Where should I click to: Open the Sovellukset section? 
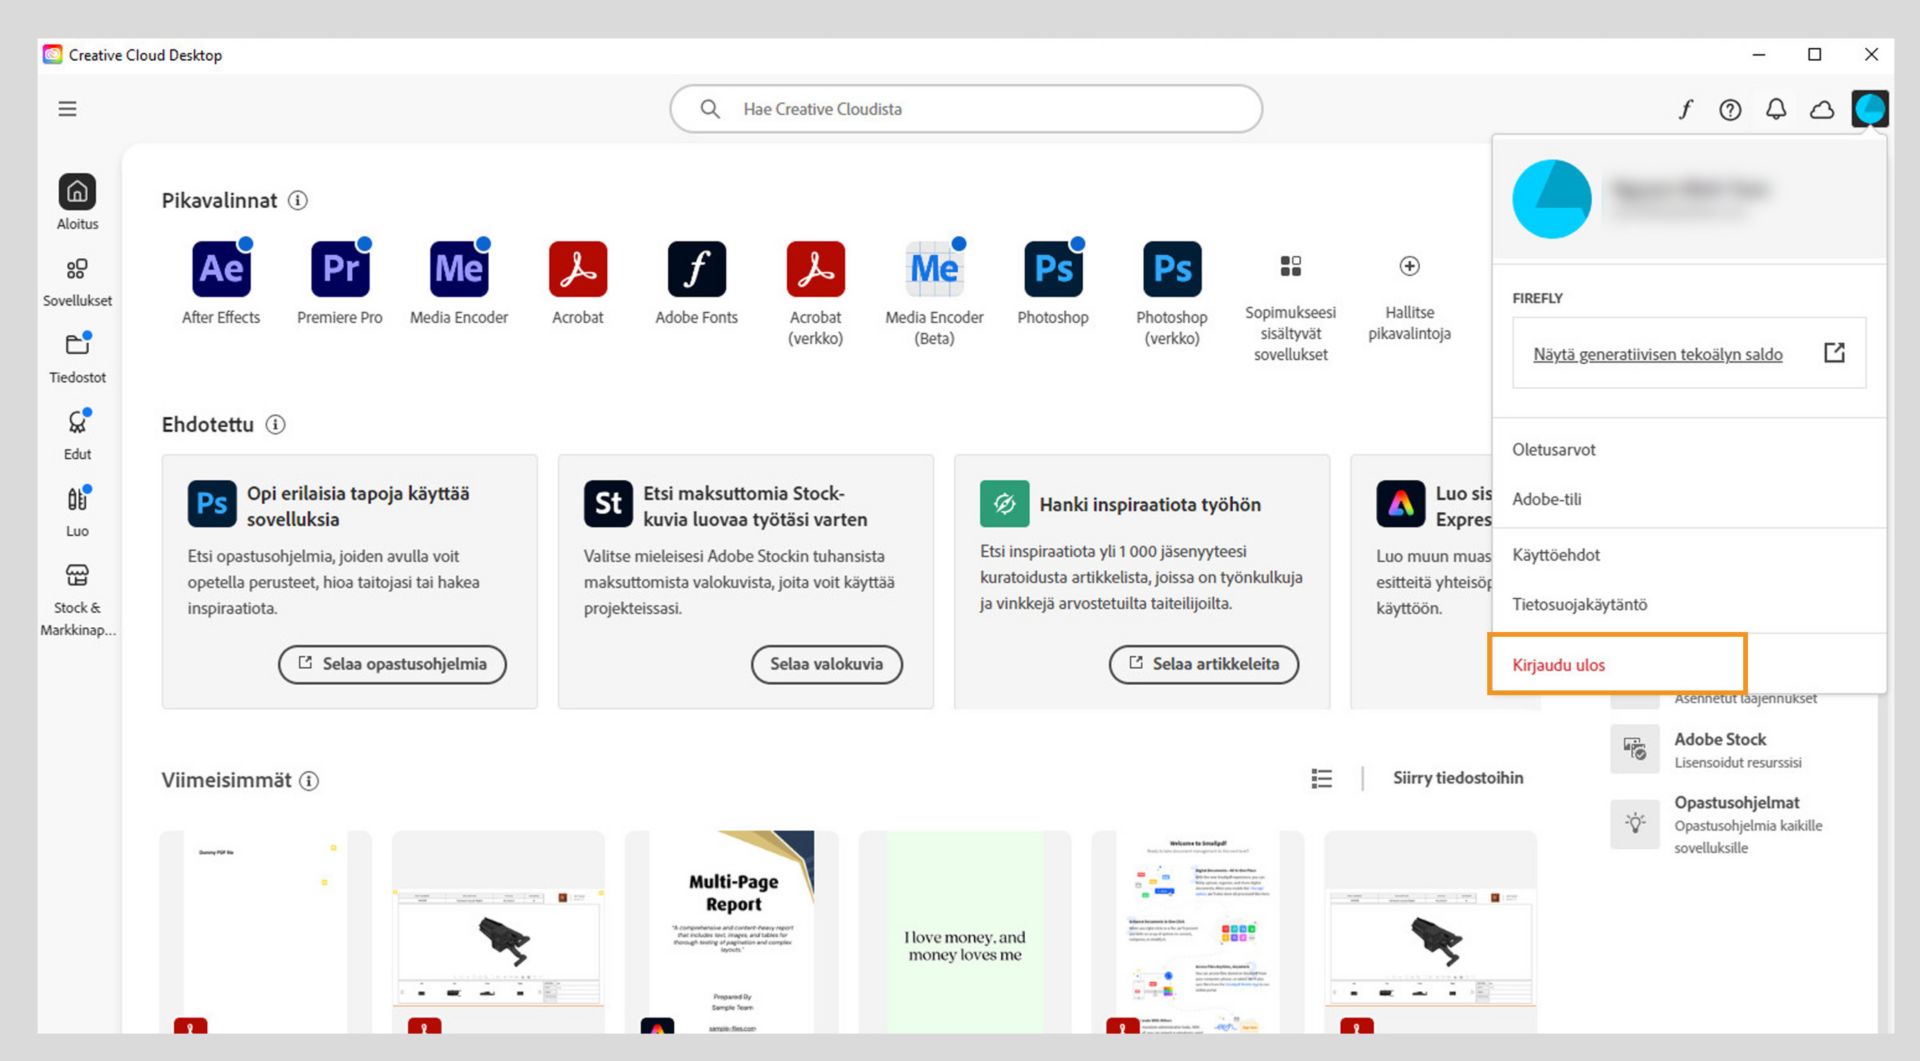pyautogui.click(x=77, y=282)
